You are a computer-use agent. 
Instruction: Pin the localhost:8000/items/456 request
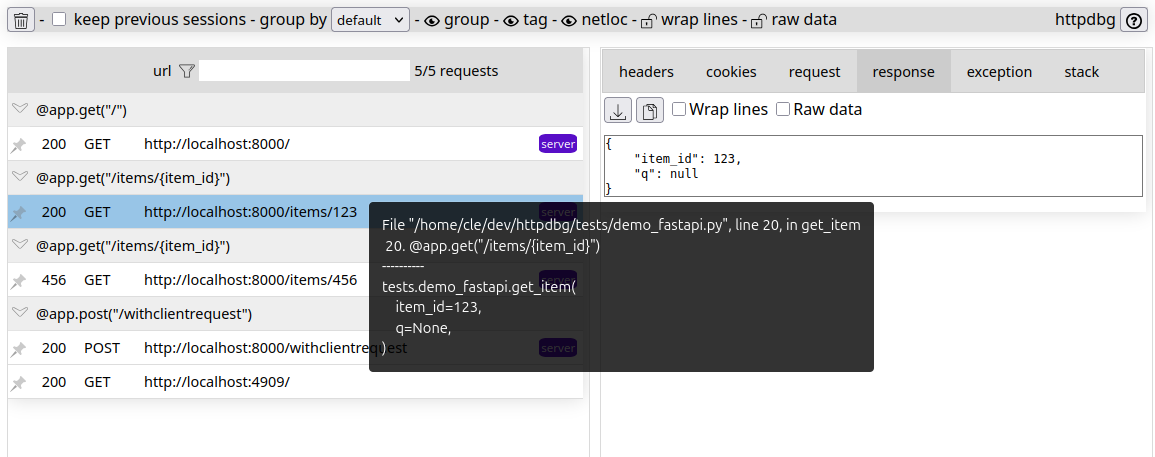click(18, 281)
